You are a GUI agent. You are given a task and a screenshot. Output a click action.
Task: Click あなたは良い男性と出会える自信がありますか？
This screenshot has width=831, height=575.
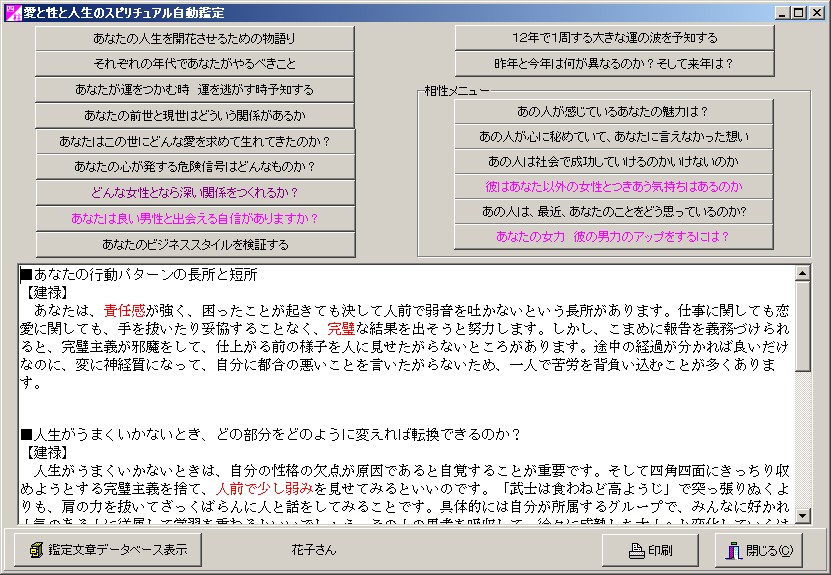click(195, 218)
